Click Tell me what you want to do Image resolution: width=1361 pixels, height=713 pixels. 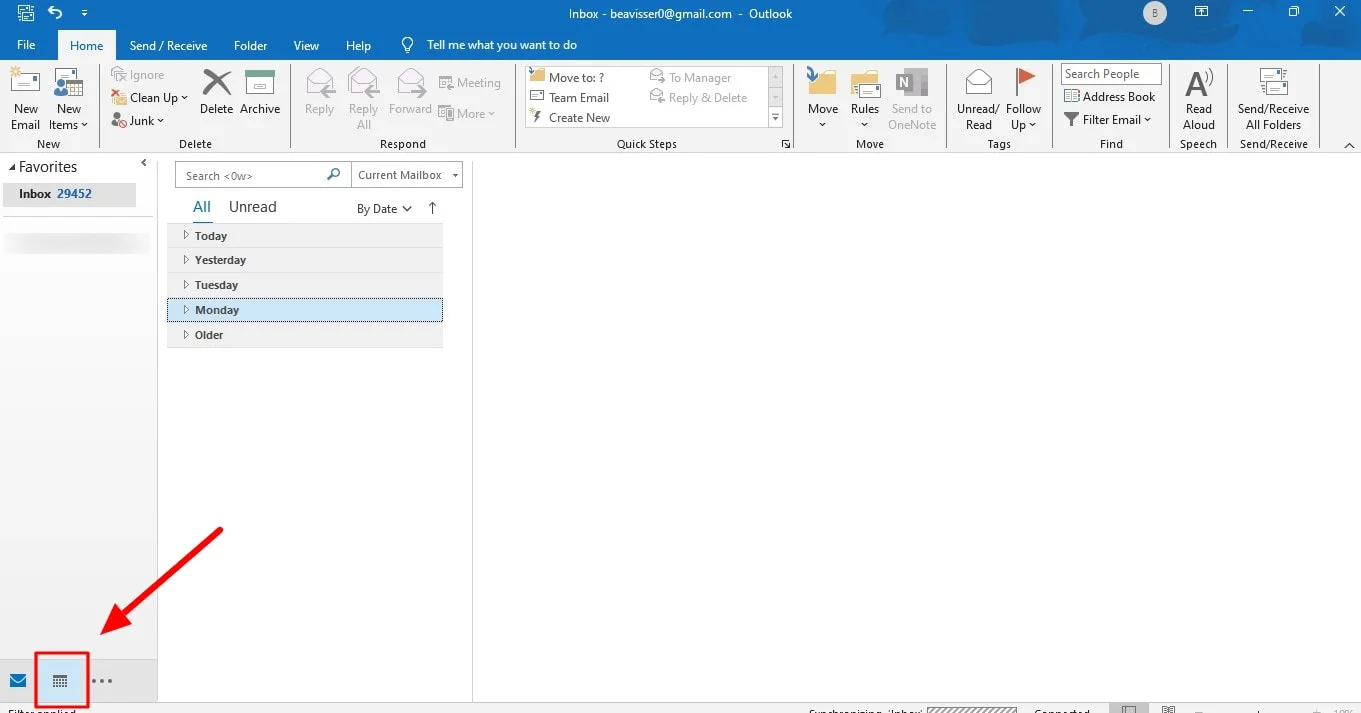[489, 45]
